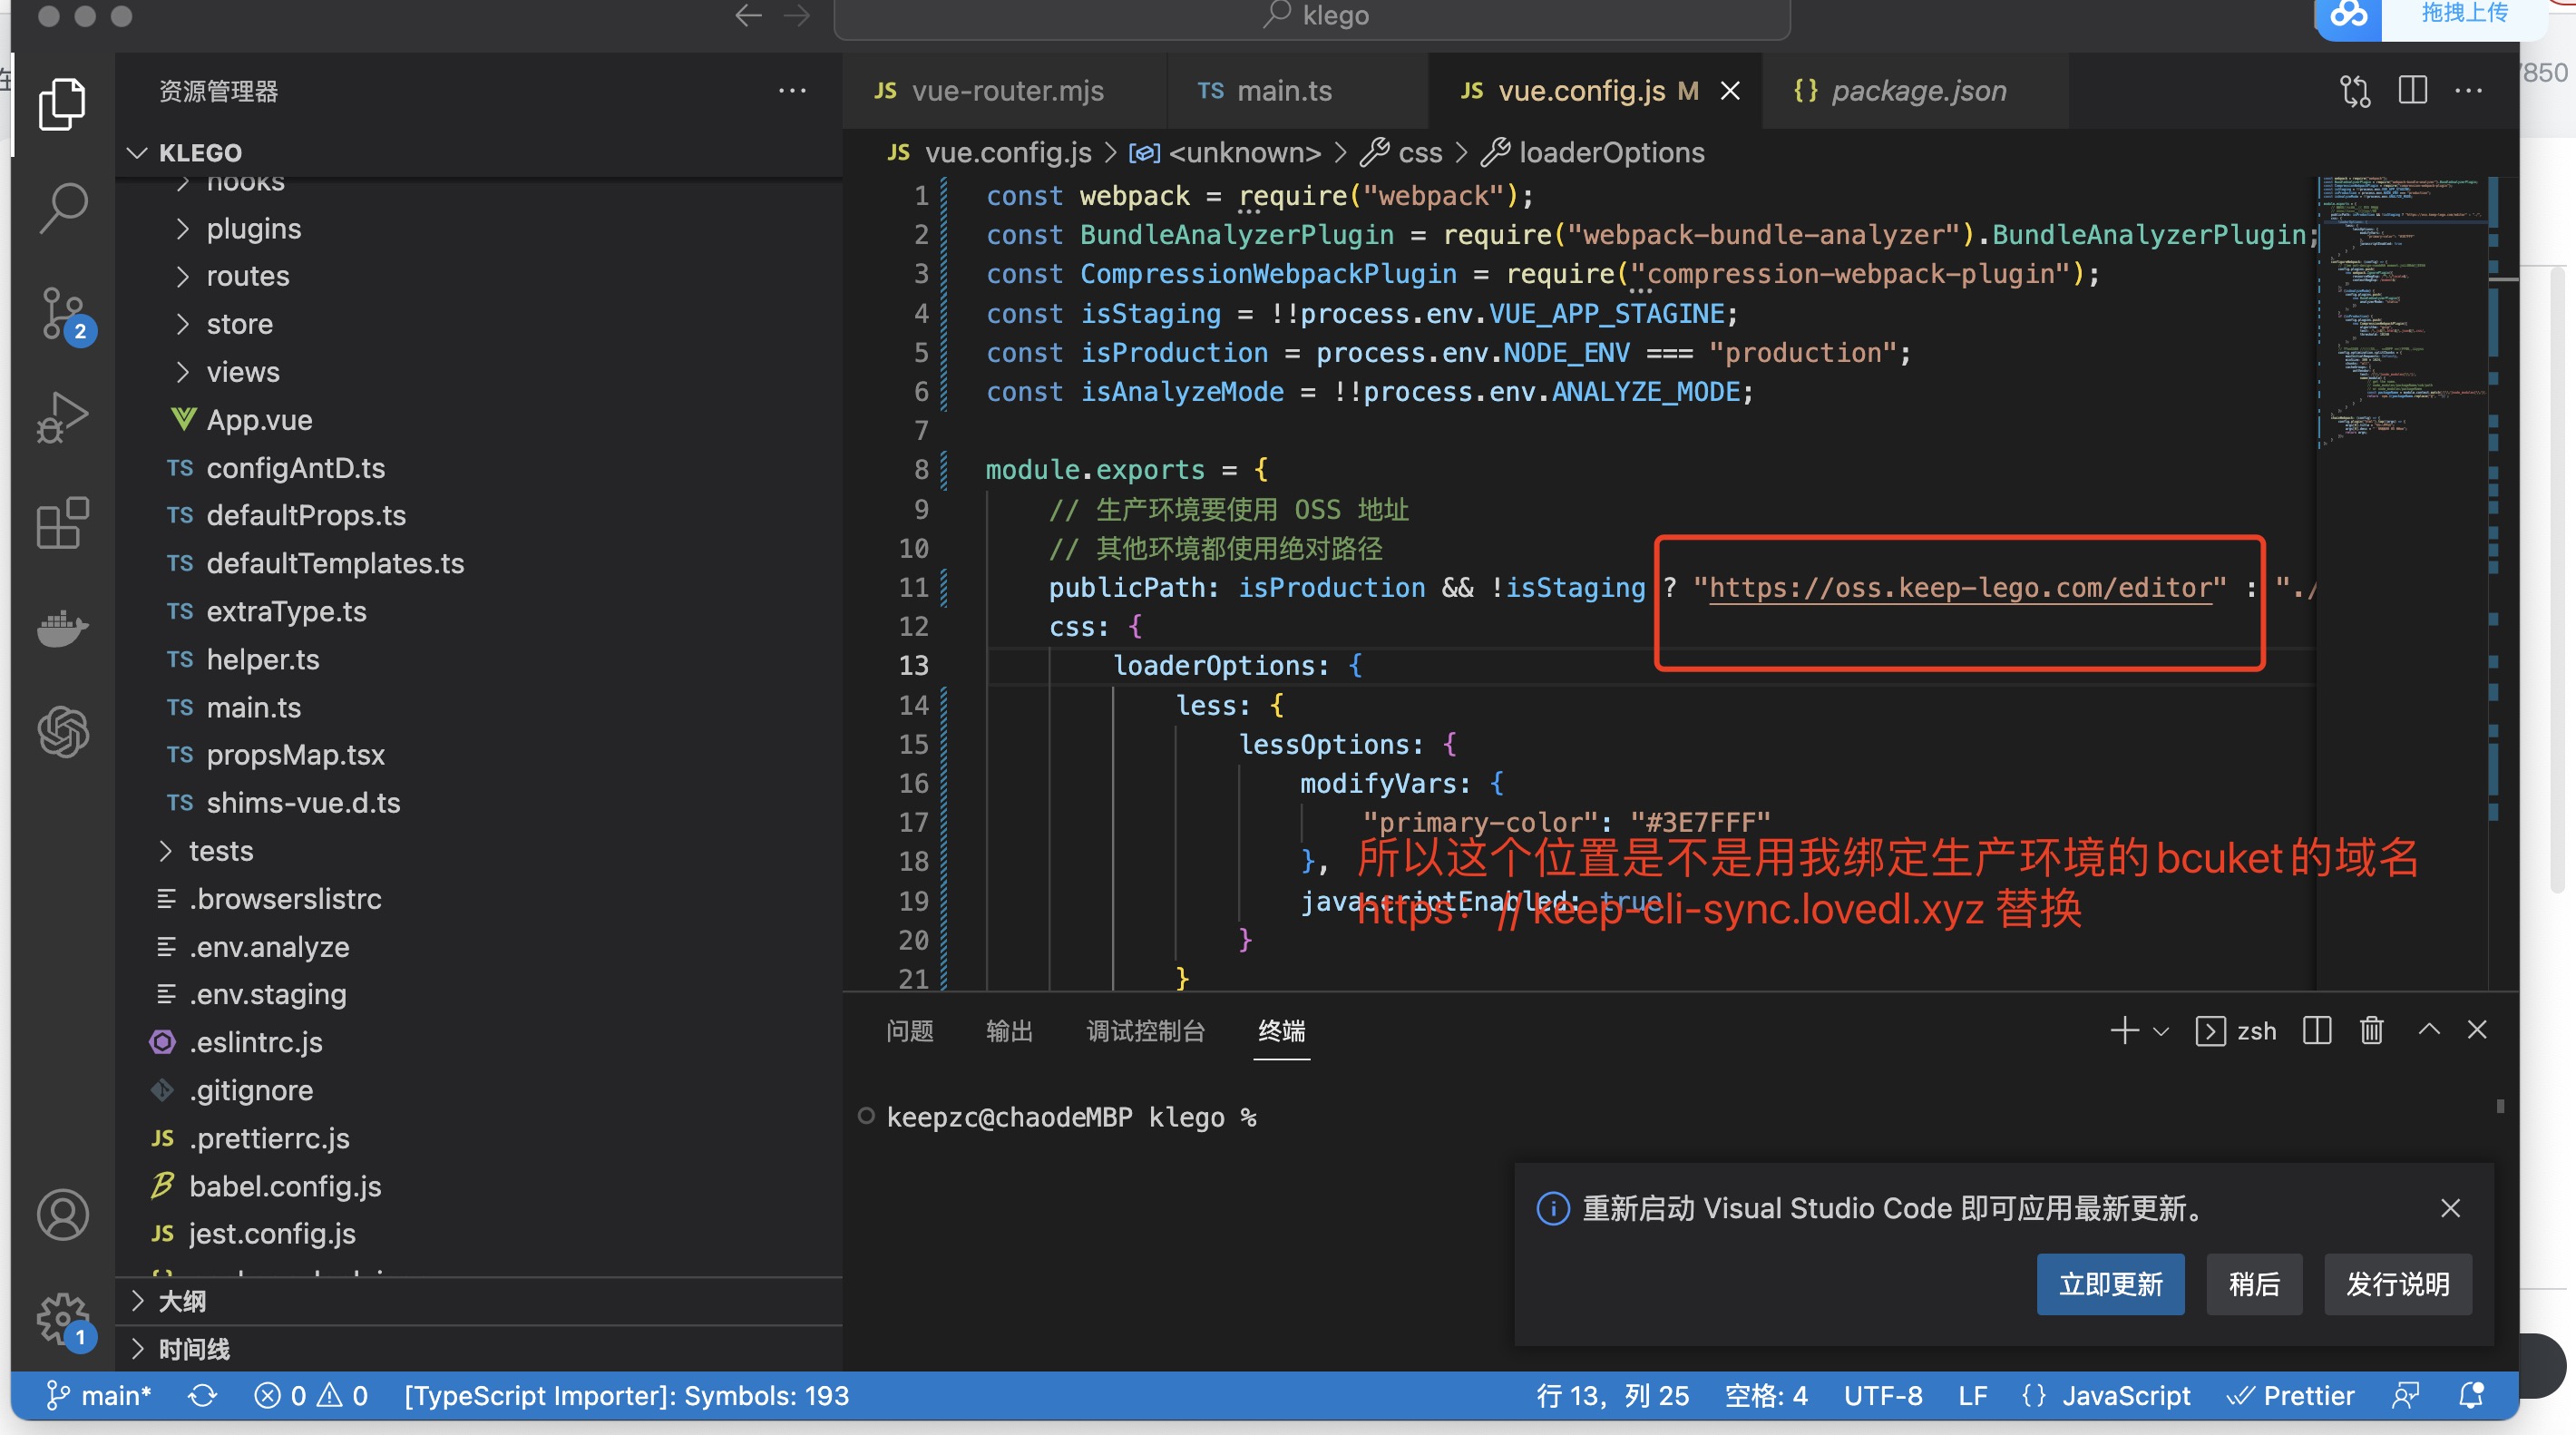2576x1435 pixels.
Task: Split the editor to the right
Action: [x=2412, y=91]
